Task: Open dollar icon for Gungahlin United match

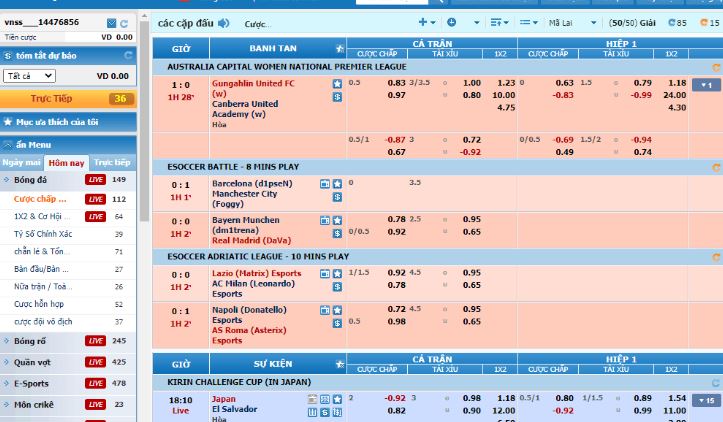Action: click(x=338, y=97)
